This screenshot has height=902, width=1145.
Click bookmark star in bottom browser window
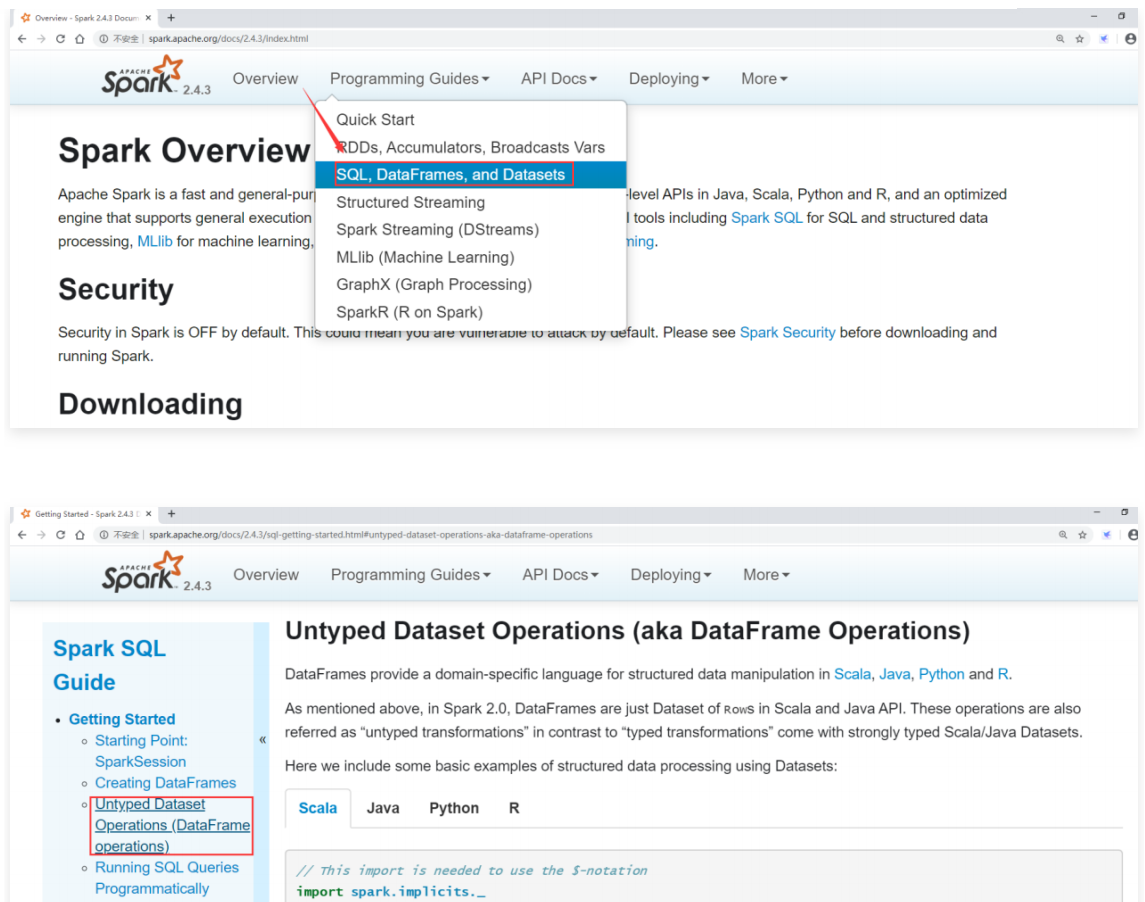pos(1082,535)
